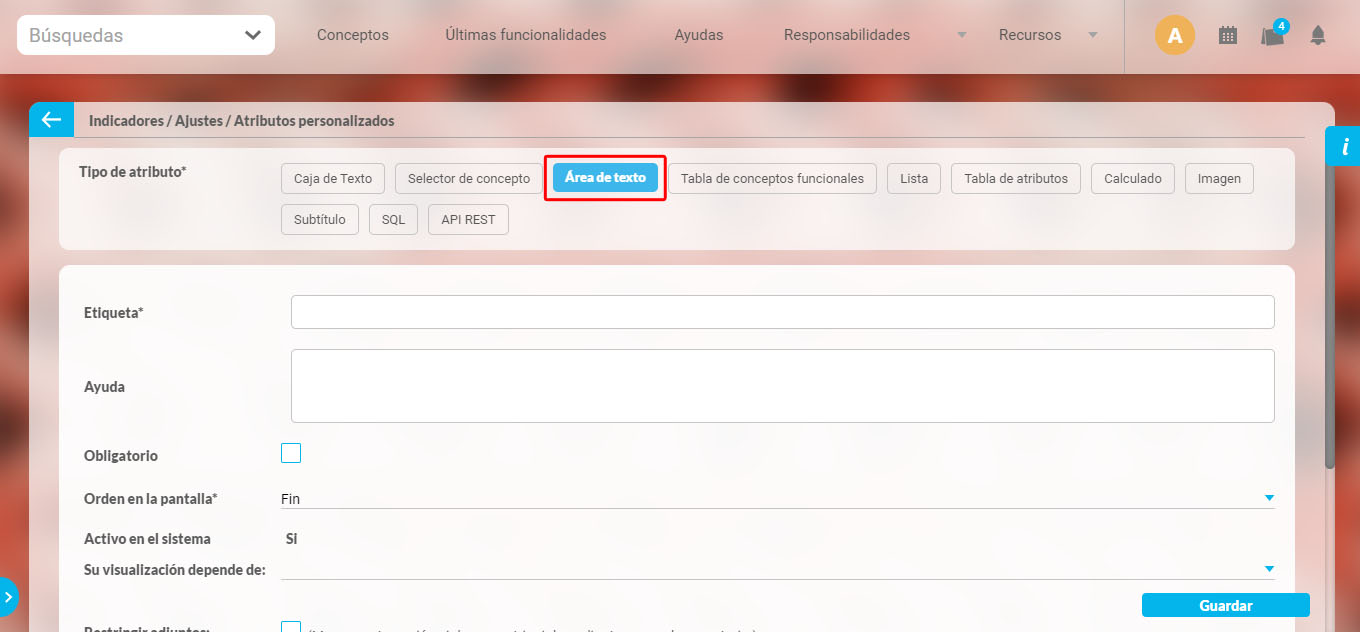Click the Guardar button
Screen dimensions: 1360x632
point(1225,605)
